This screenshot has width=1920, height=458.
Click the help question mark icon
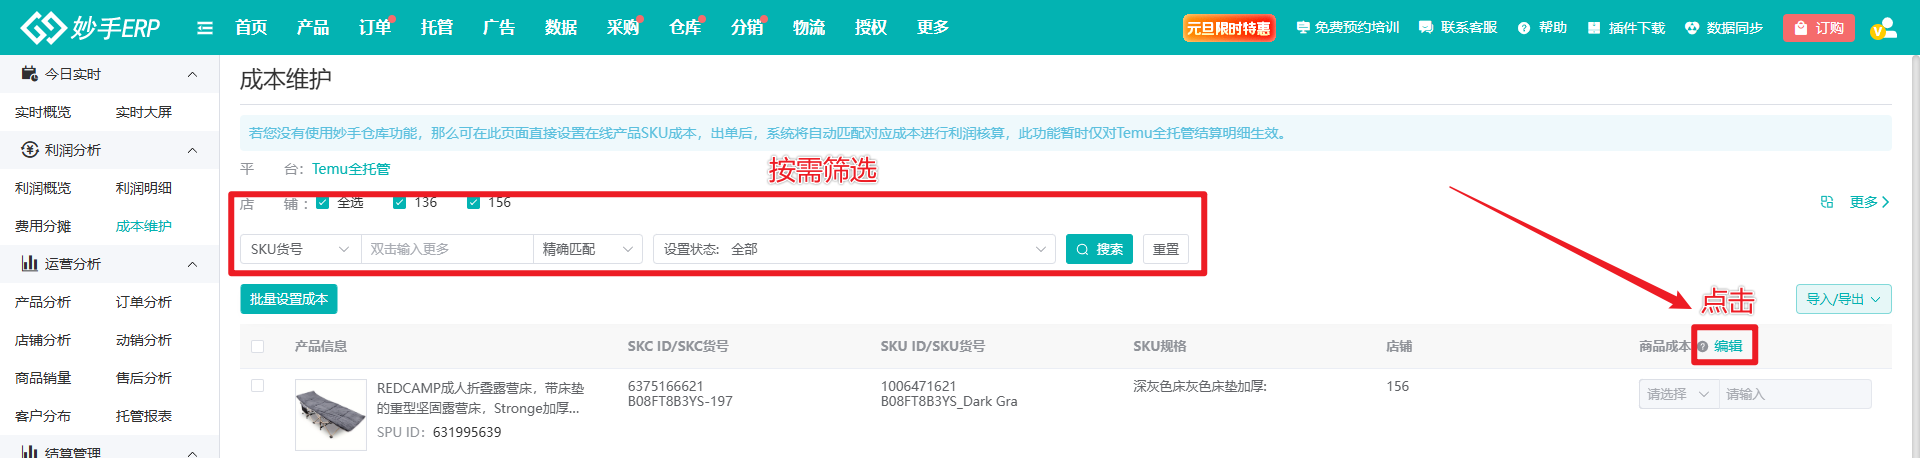[x=1524, y=28]
